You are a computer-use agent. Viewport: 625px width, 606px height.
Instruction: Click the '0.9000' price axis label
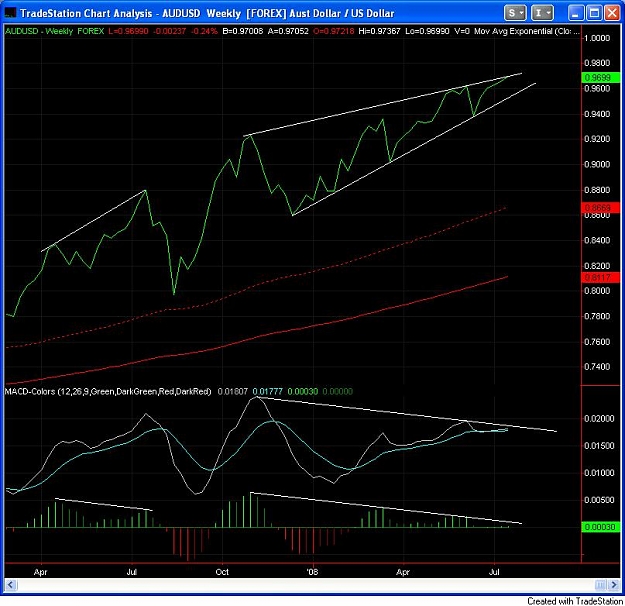[x=597, y=164]
